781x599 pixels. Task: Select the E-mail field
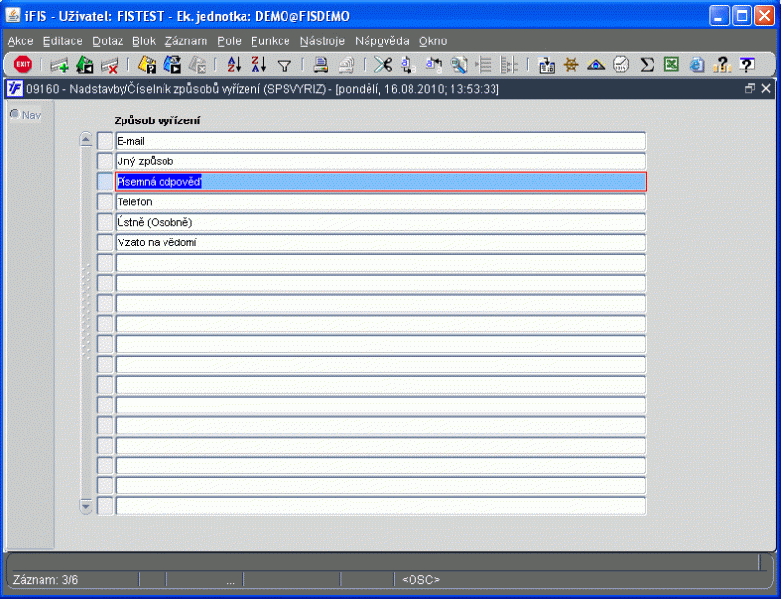[x=381, y=141]
